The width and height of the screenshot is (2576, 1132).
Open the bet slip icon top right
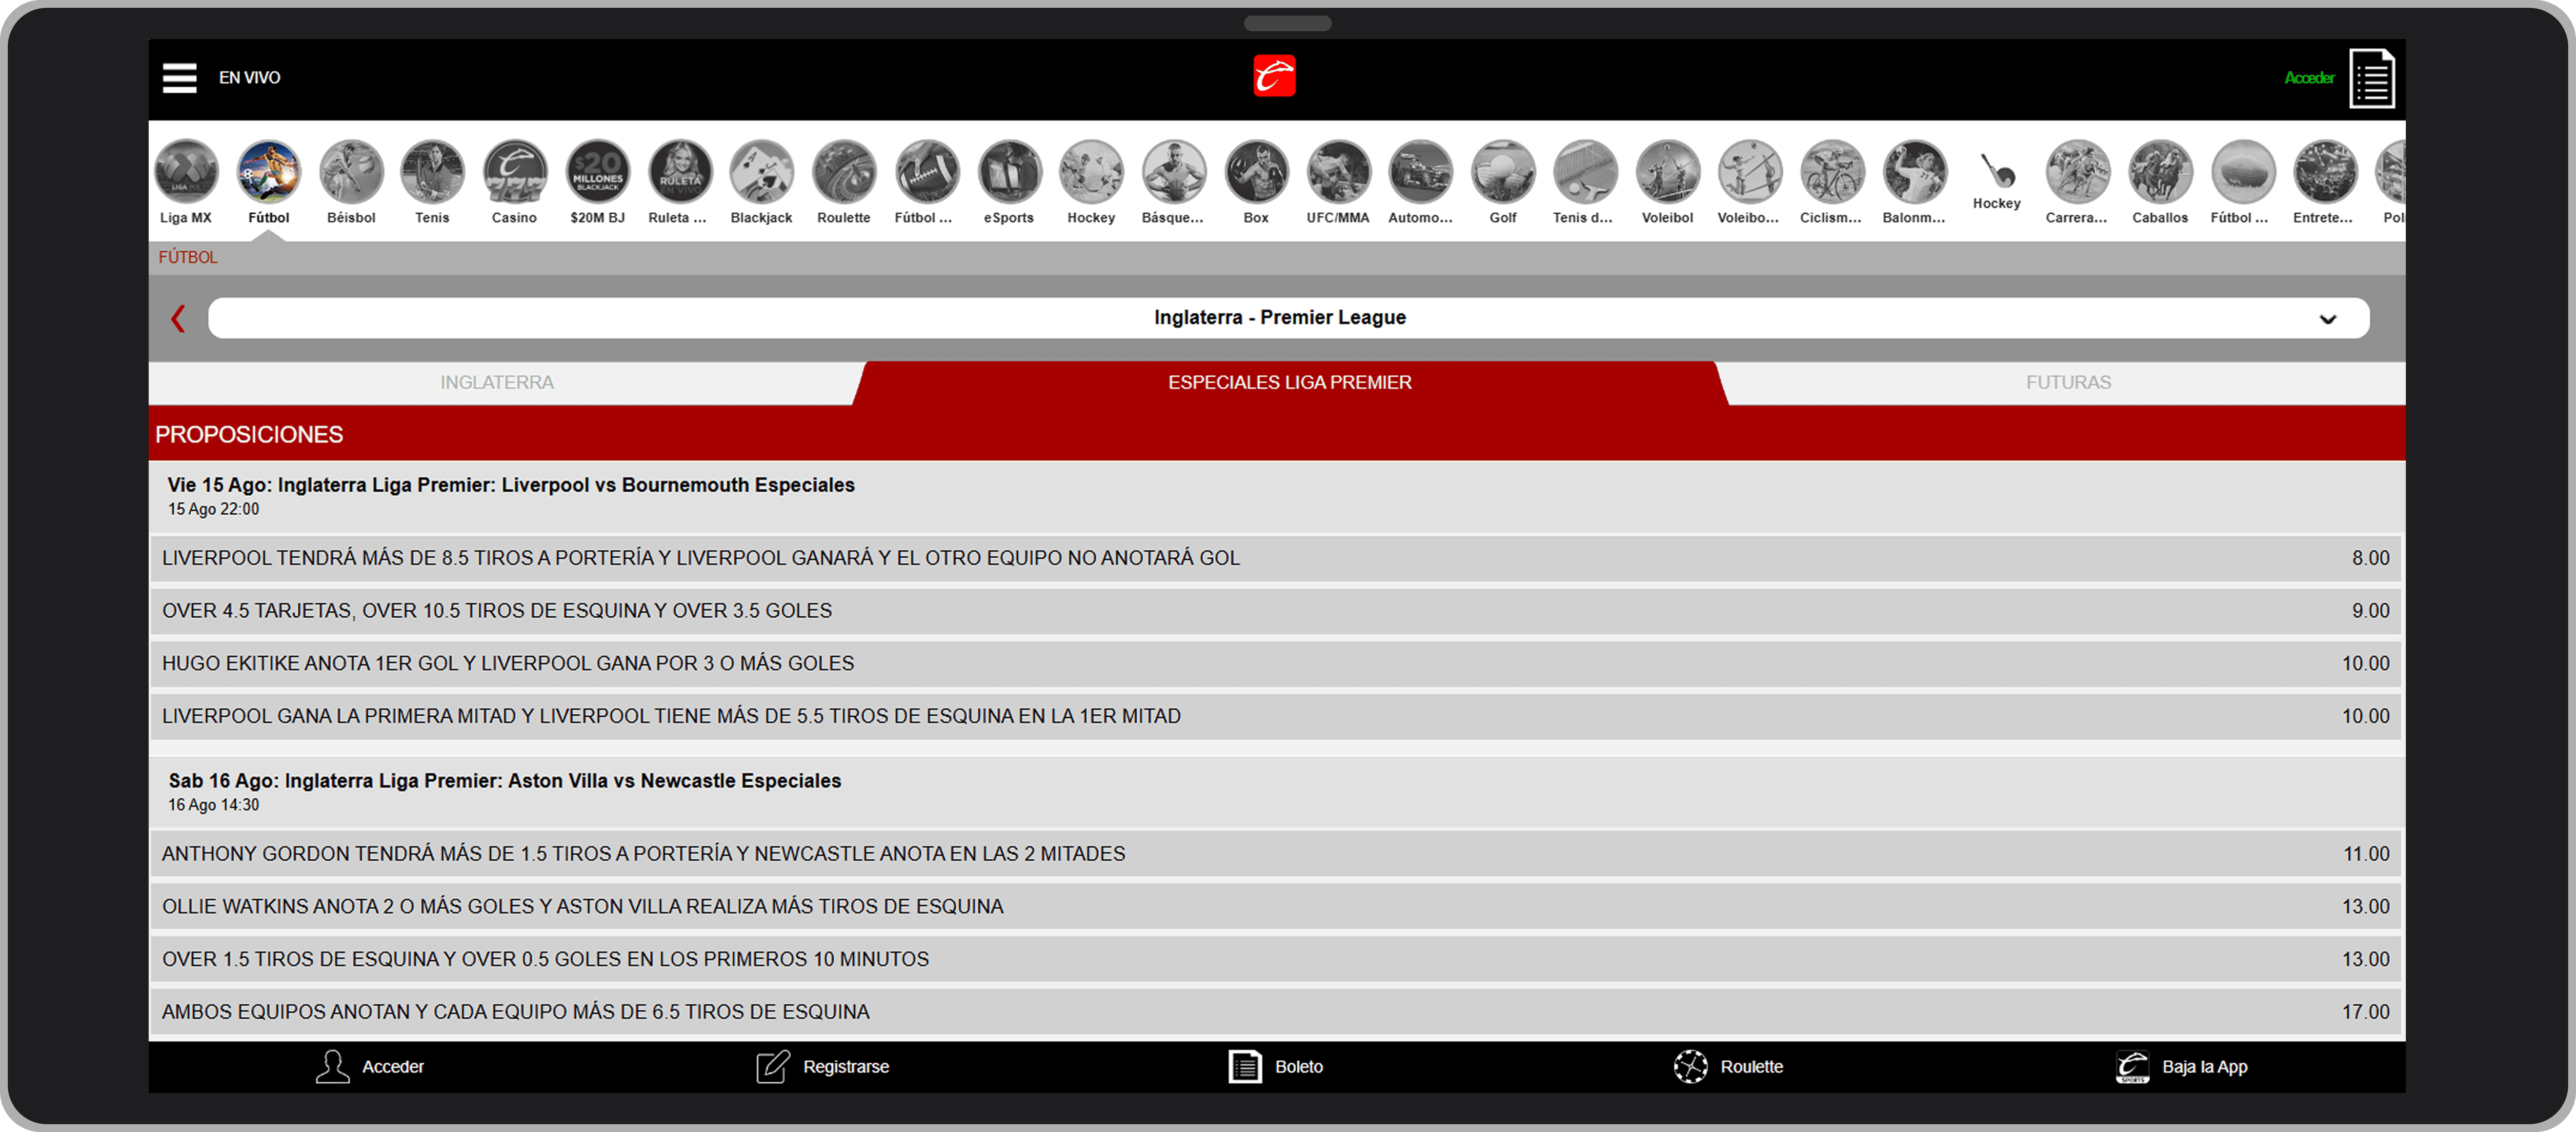[x=2371, y=78]
